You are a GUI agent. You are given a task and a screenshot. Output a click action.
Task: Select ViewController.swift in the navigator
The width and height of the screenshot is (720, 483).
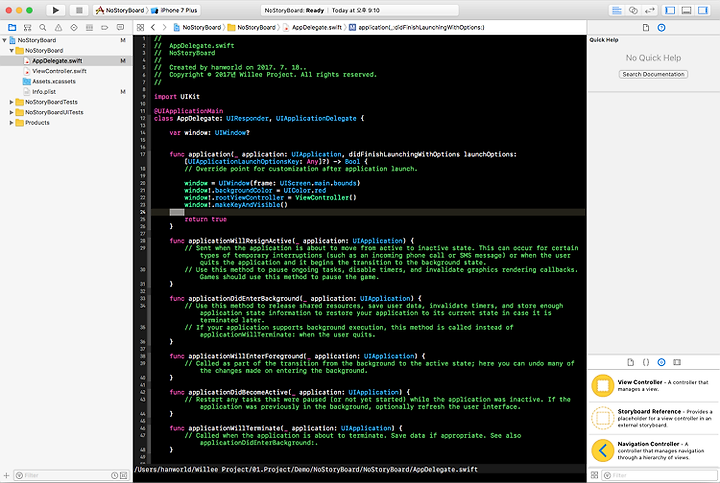(66, 71)
